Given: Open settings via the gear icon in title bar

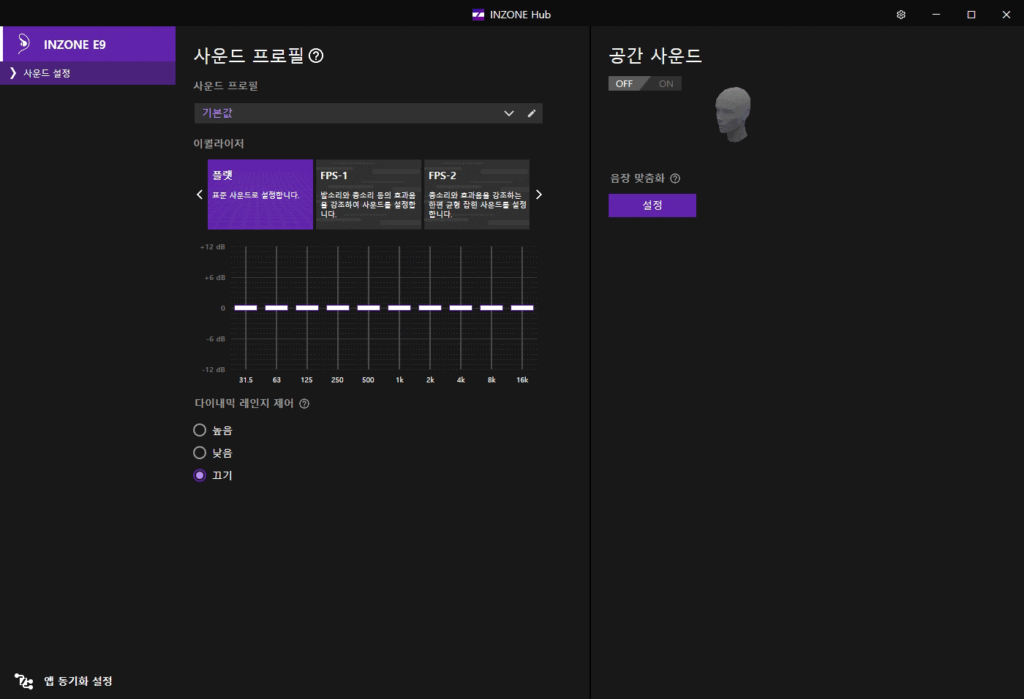Looking at the screenshot, I should 900,14.
